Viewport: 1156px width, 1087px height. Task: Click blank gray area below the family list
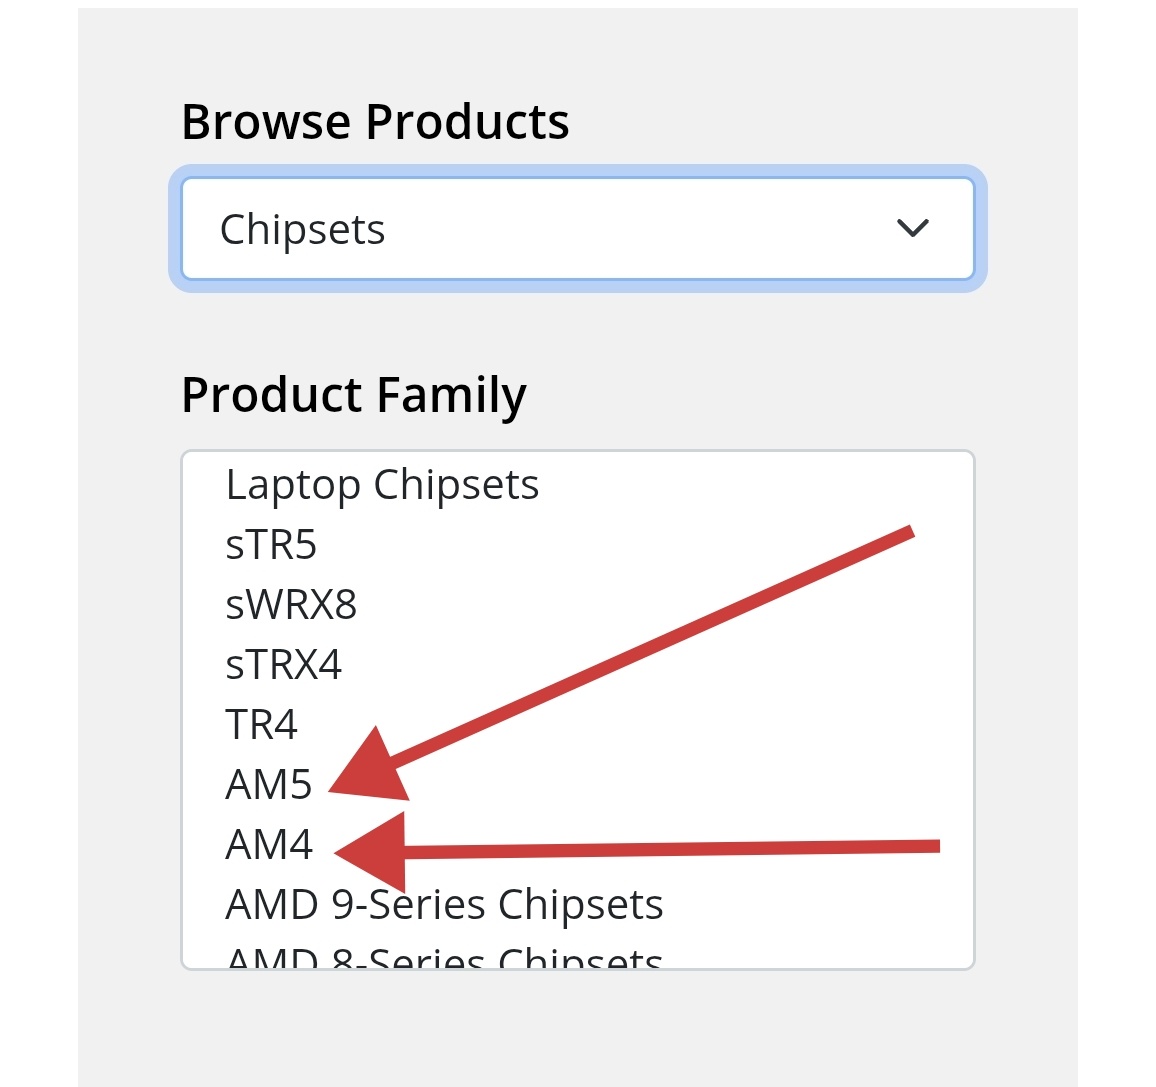tap(577, 1025)
